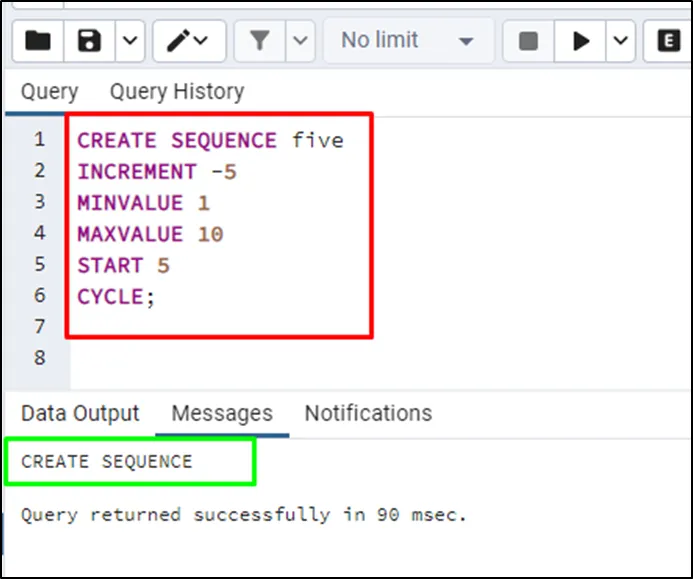Click the CREATE SEQUENCE five line in editor
Image resolution: width=693 pixels, height=579 pixels.
point(210,140)
